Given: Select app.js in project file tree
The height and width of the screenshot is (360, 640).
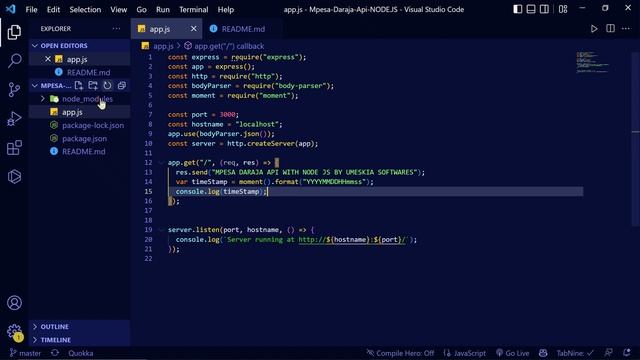Looking at the screenshot, I should 72,112.
